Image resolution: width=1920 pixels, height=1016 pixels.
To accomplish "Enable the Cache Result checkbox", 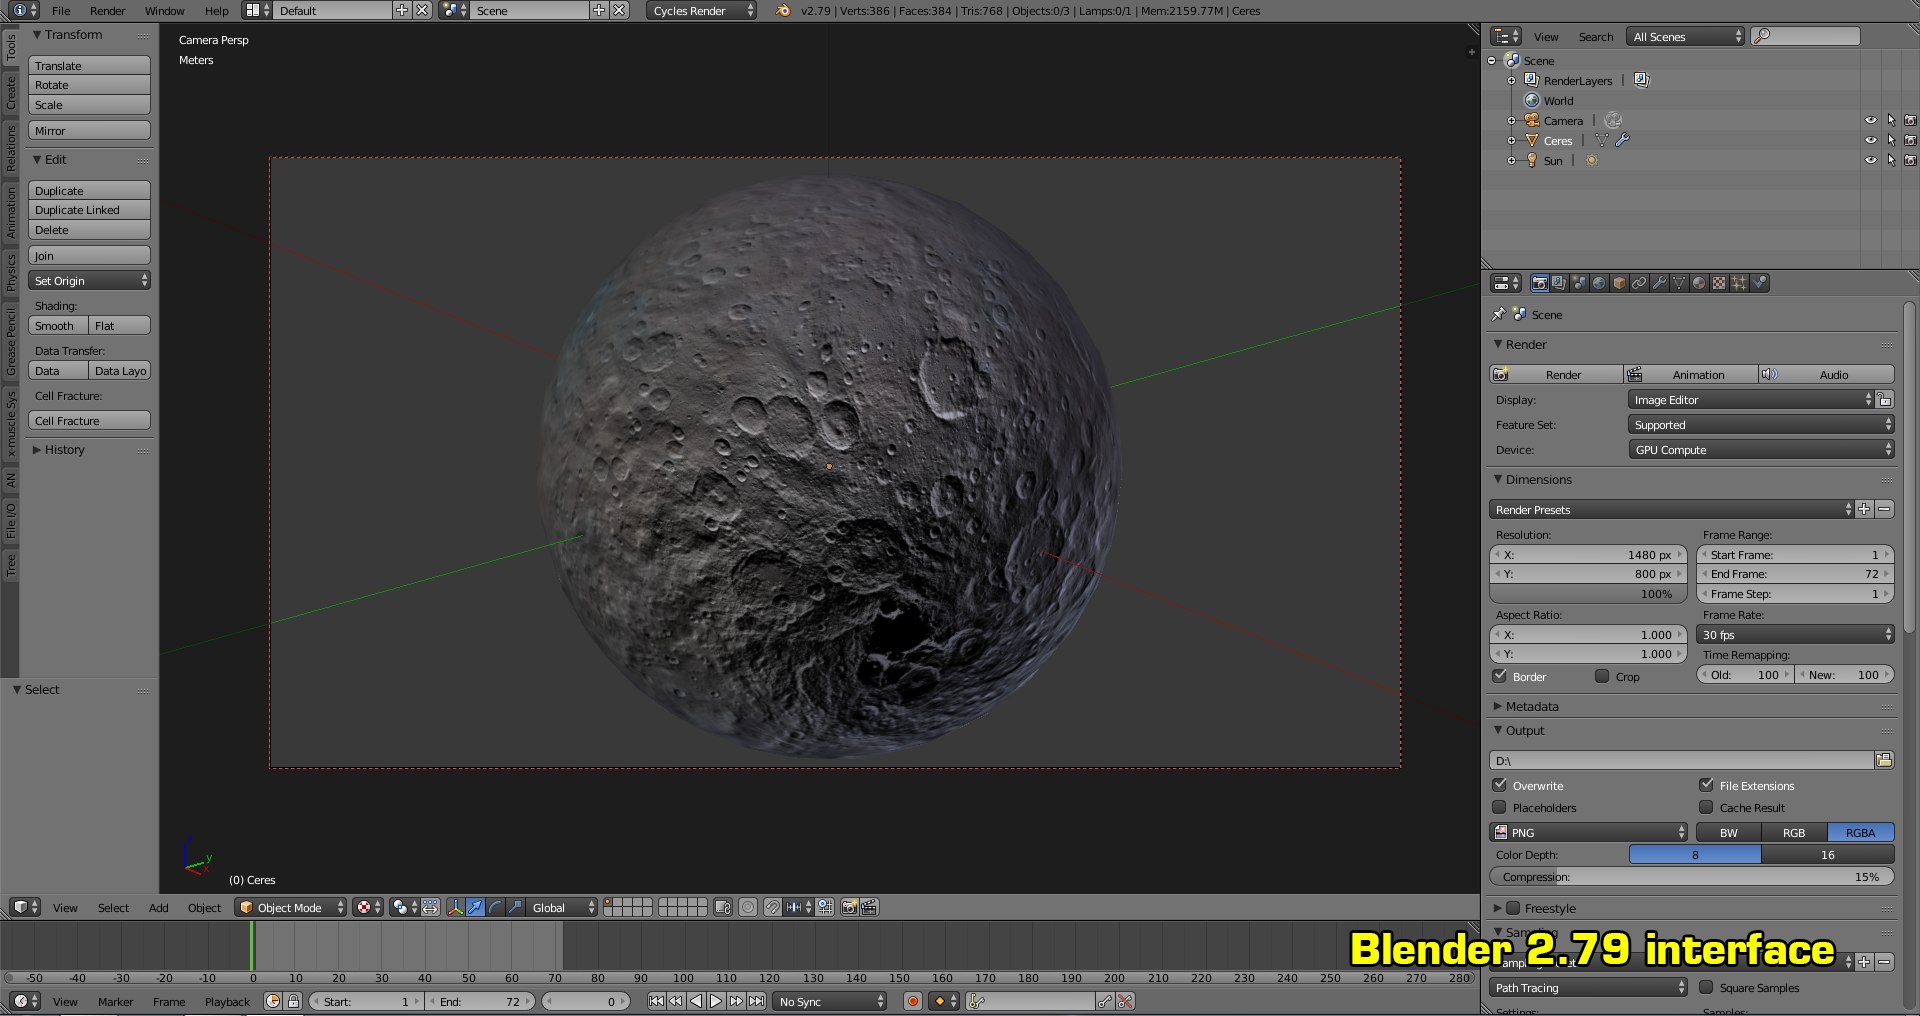I will click(1707, 807).
